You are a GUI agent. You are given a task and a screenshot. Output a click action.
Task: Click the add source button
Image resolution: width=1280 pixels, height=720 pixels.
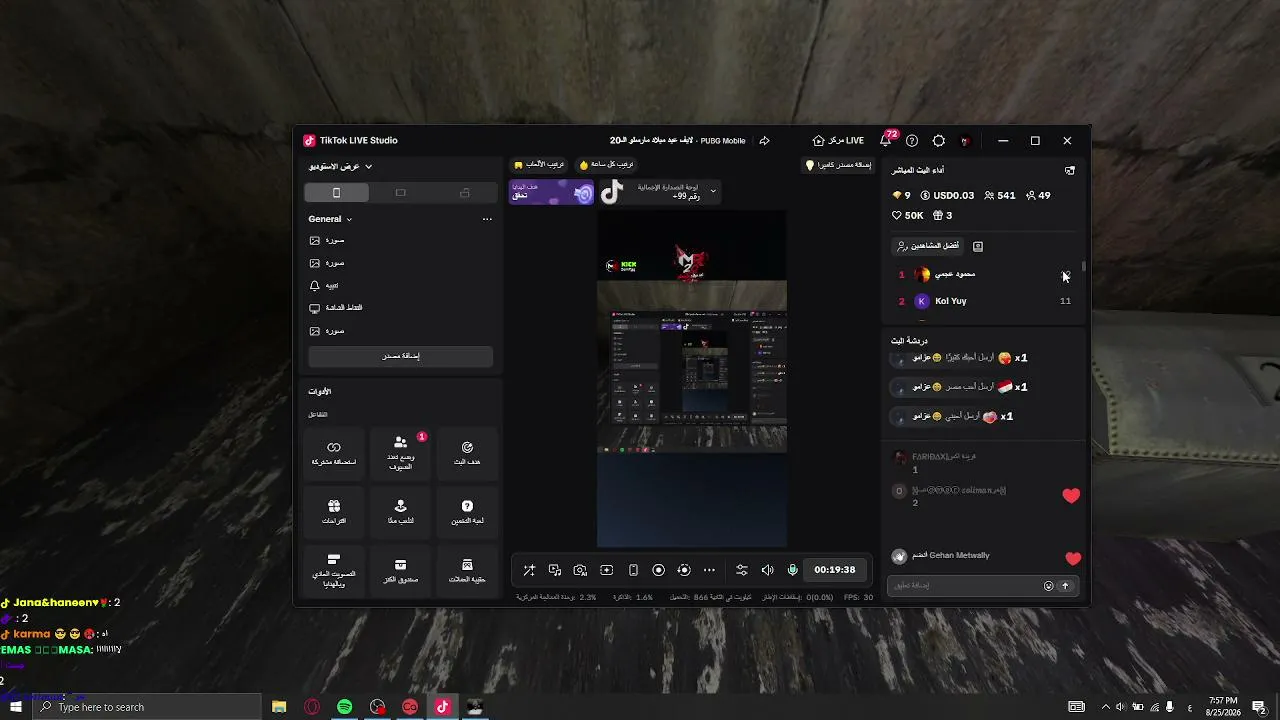coord(400,356)
